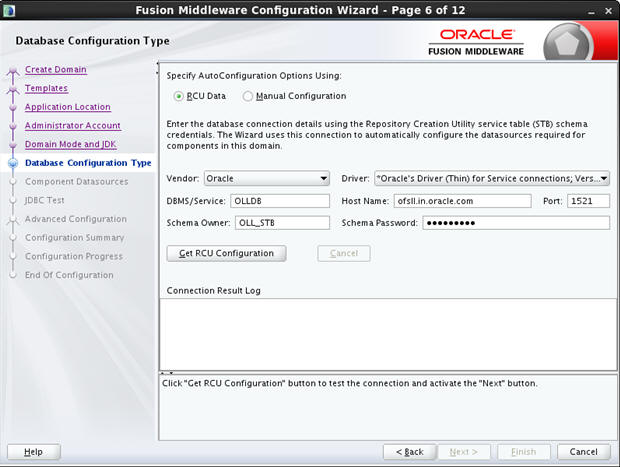Click the End Of Configuration step
The image size is (620, 467).
coord(69,275)
